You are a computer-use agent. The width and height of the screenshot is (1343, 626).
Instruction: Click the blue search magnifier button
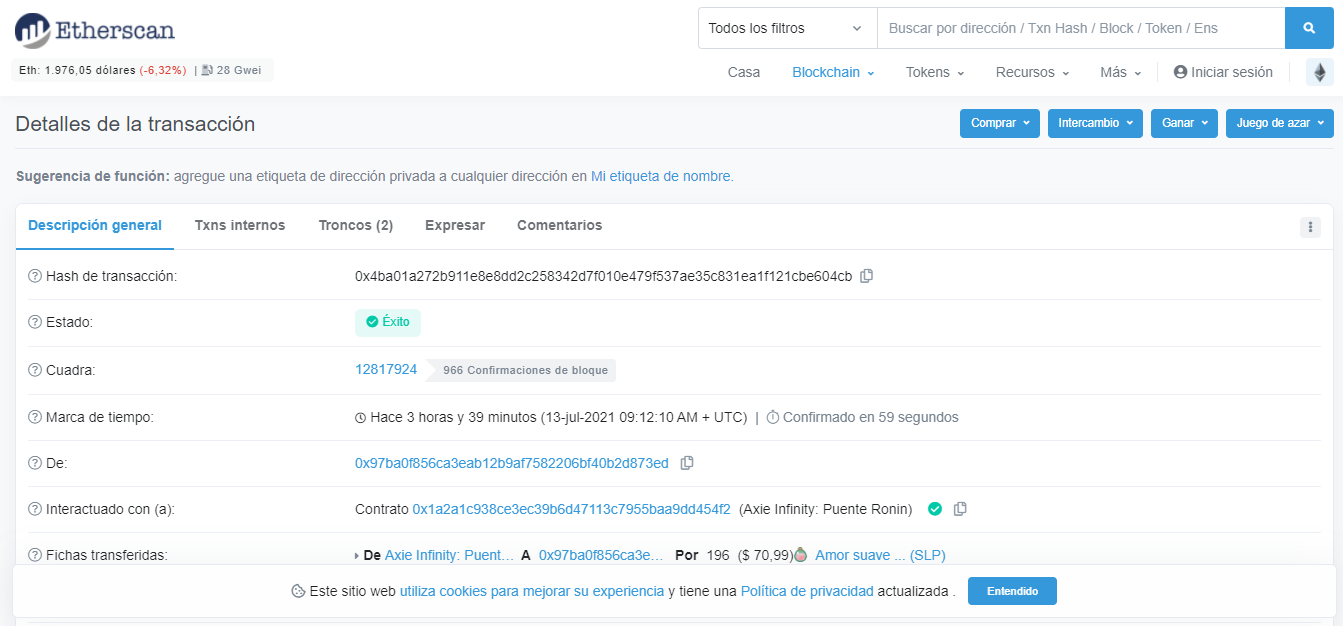point(1309,28)
